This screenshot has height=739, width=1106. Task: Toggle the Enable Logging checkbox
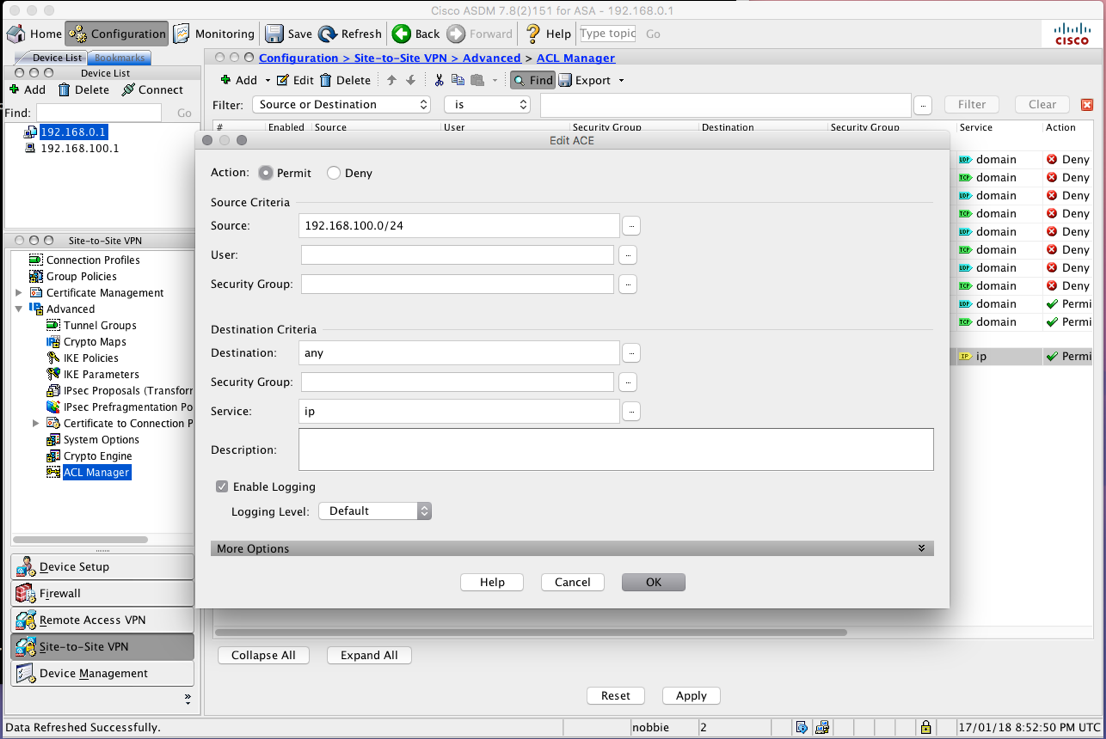[222, 487]
